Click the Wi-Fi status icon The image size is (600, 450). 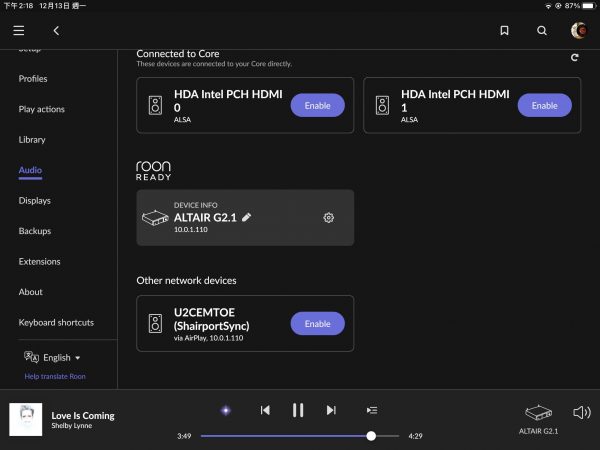coord(548,6)
